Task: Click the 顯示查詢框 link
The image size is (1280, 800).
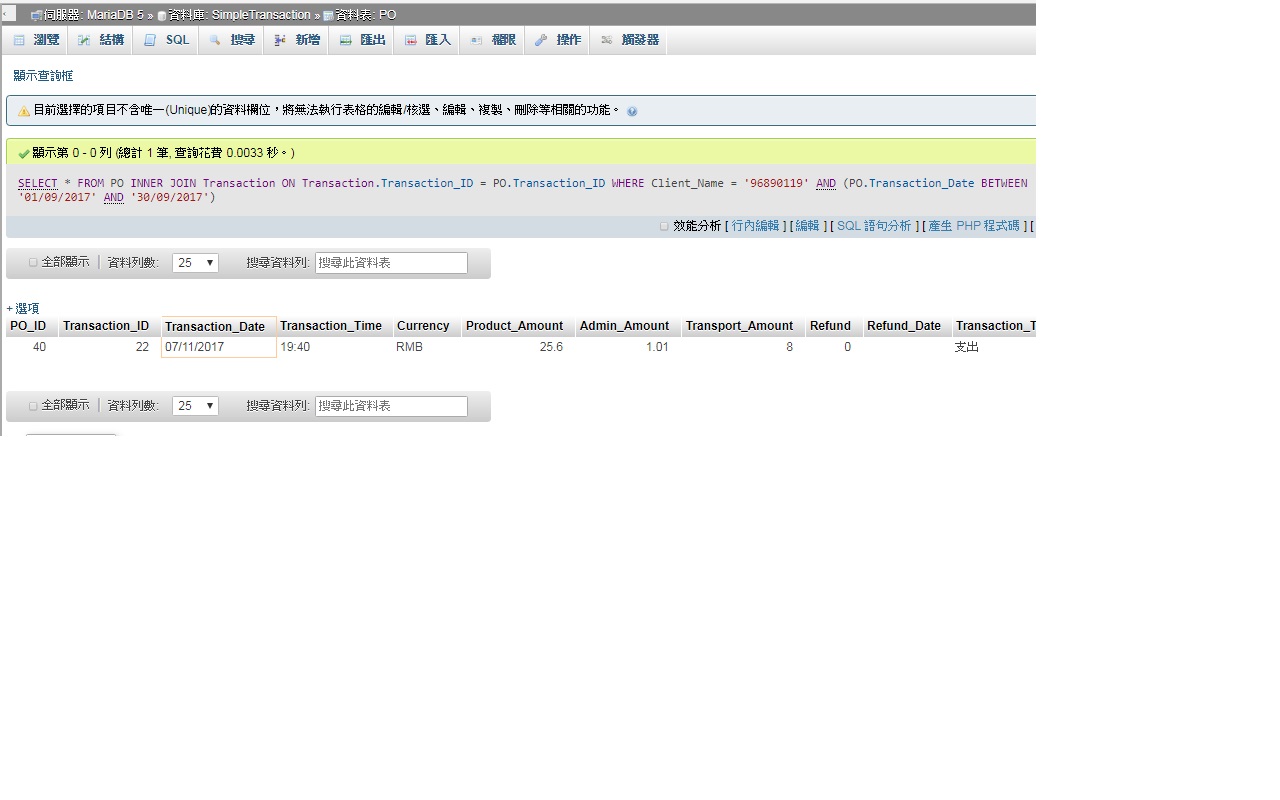Action: tap(43, 76)
